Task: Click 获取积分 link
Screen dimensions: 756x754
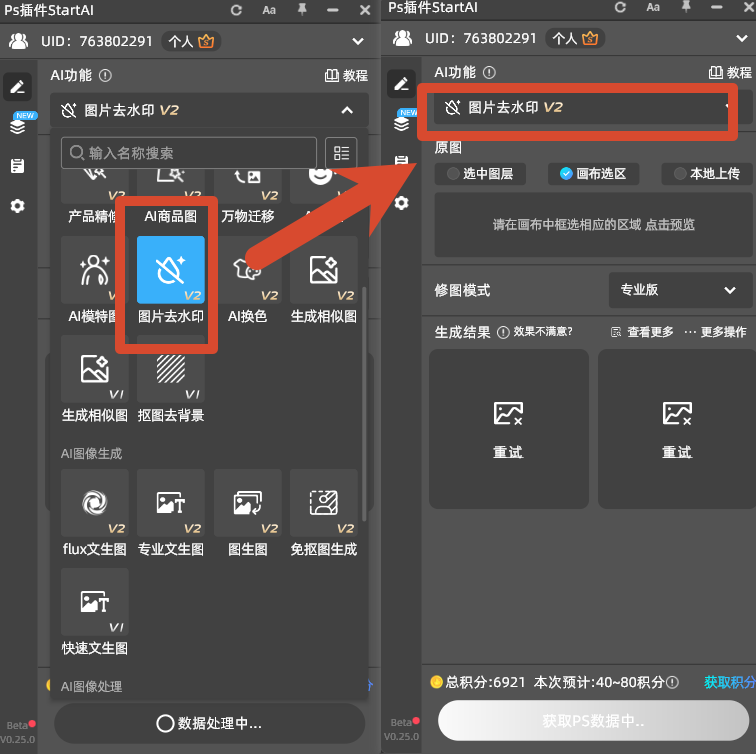Action: click(729, 682)
